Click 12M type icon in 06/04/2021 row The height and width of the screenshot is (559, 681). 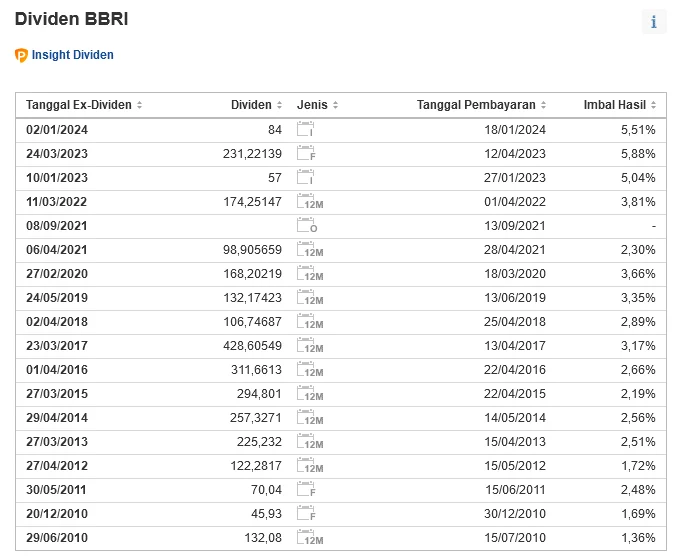310,249
